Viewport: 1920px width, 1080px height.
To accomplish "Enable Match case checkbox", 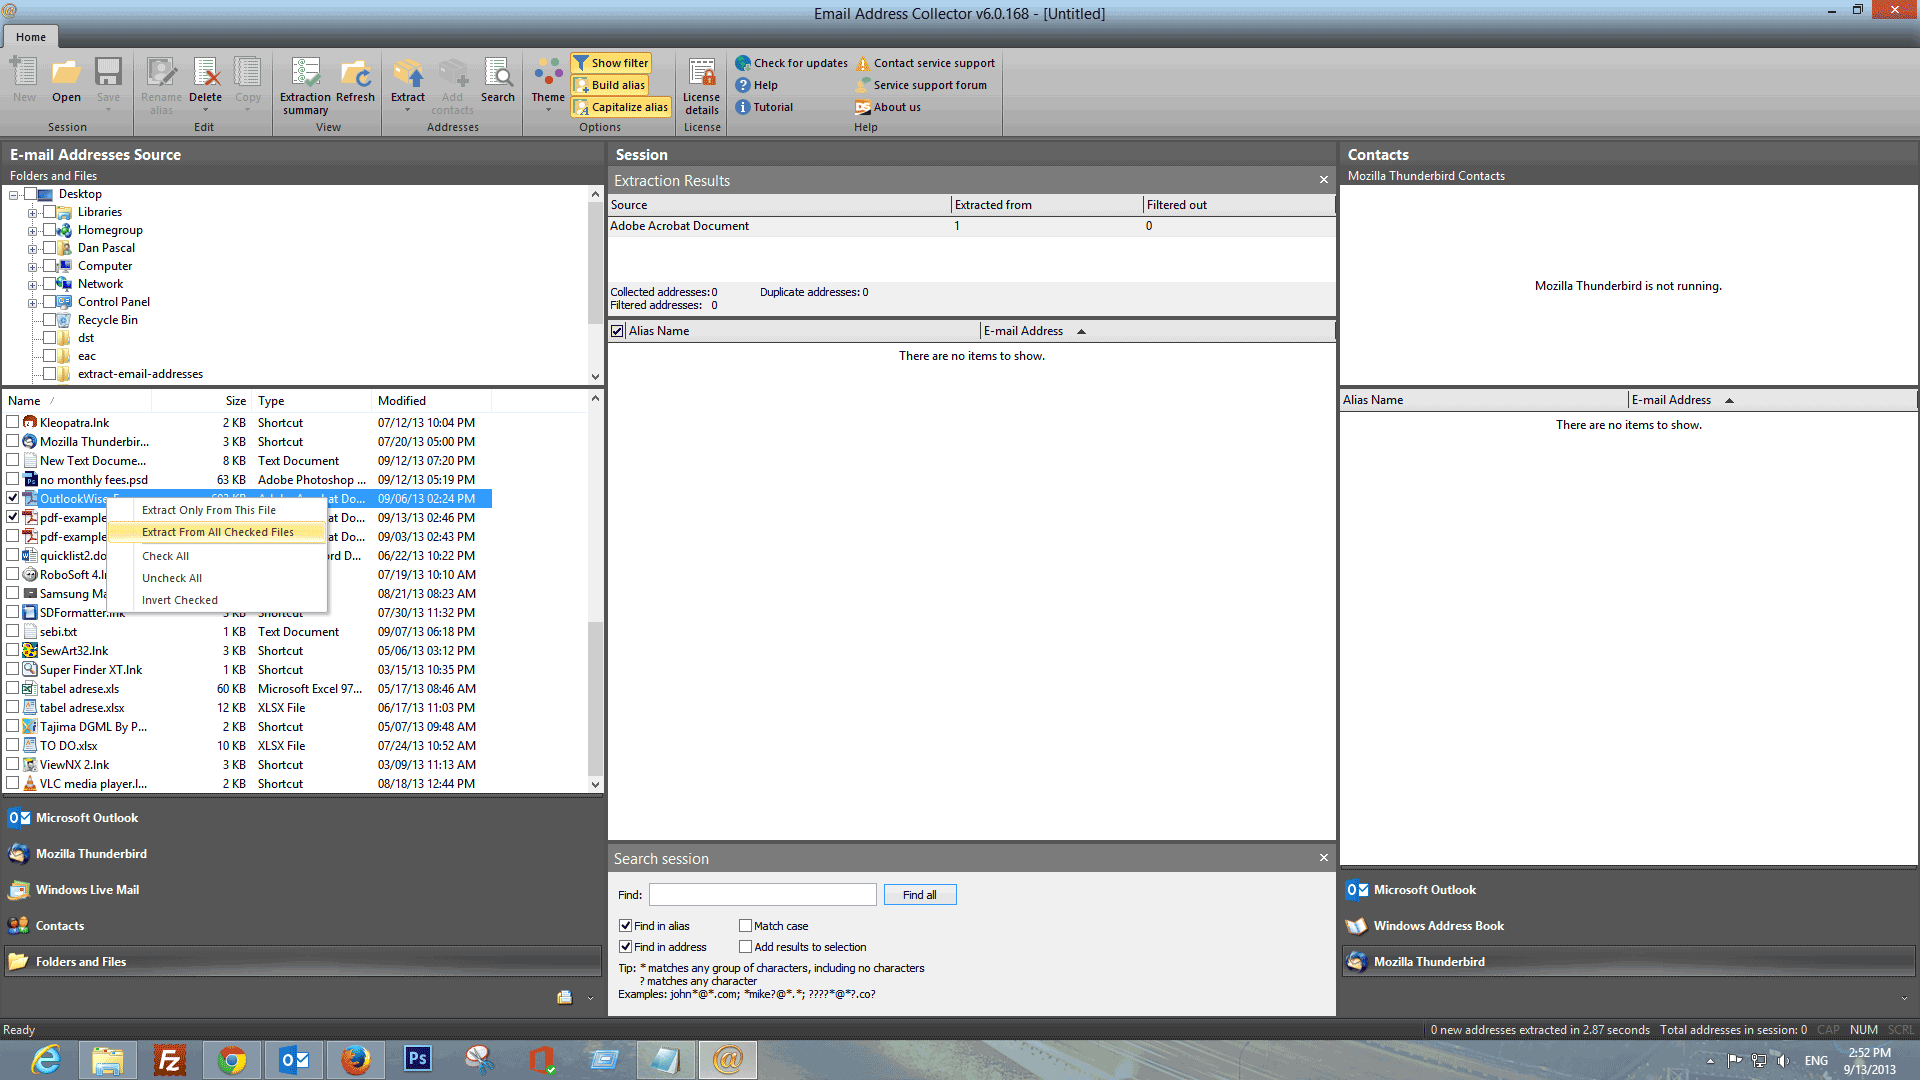I will (745, 926).
